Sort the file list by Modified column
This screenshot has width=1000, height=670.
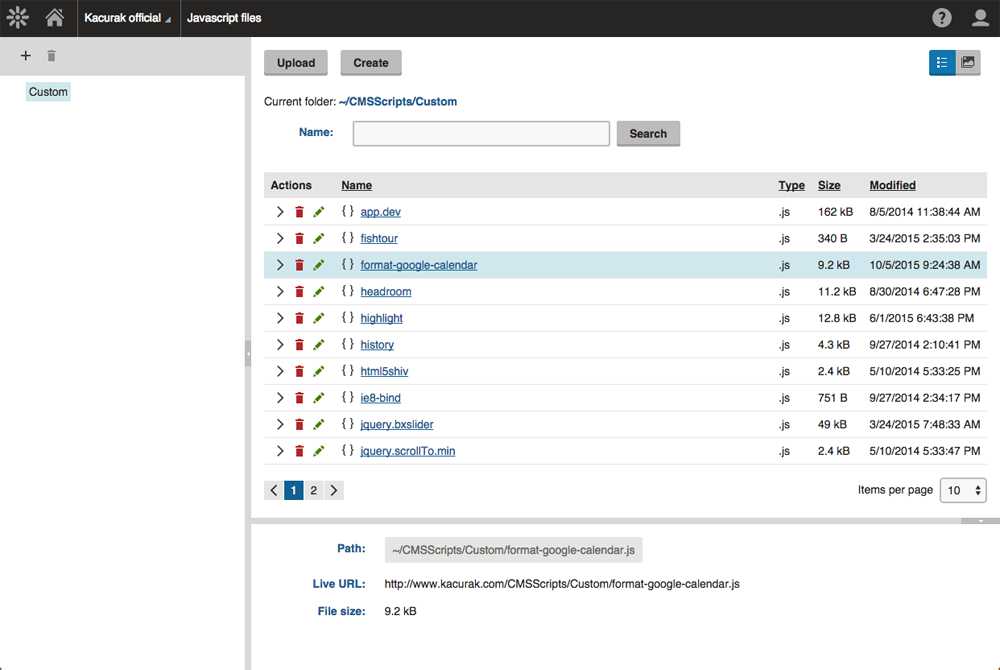pos(892,185)
